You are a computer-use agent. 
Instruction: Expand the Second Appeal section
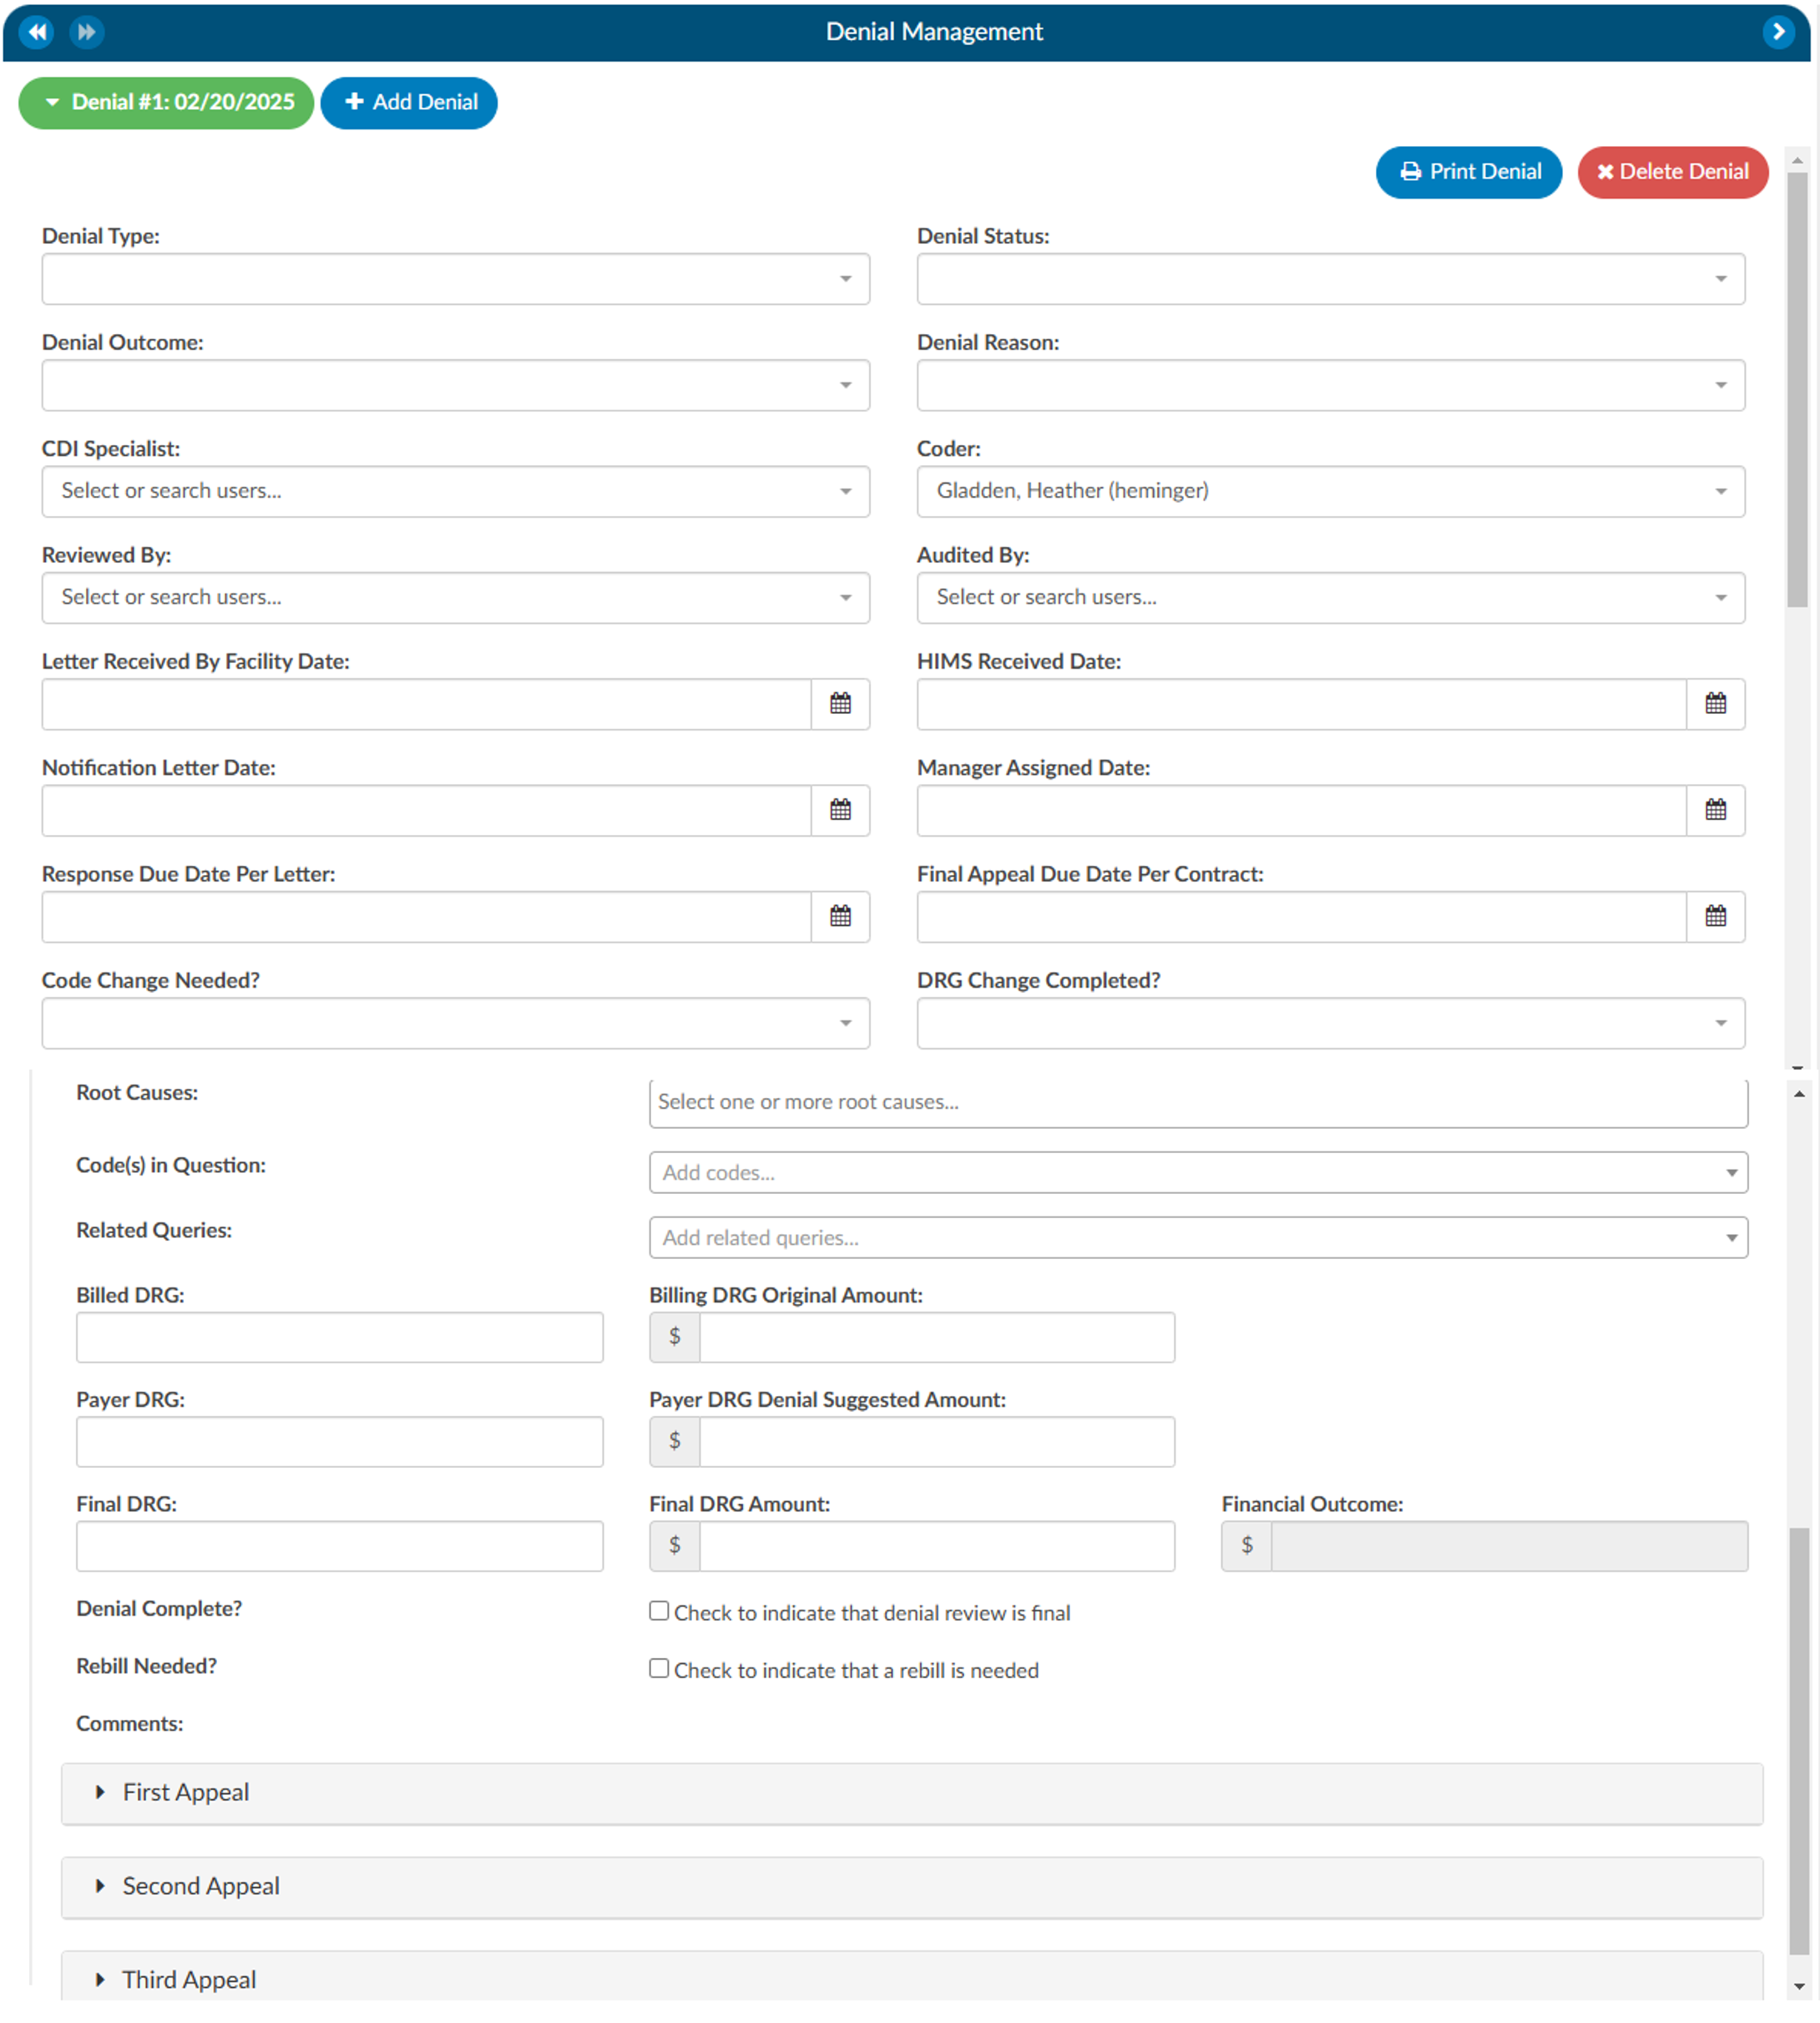[911, 1887]
